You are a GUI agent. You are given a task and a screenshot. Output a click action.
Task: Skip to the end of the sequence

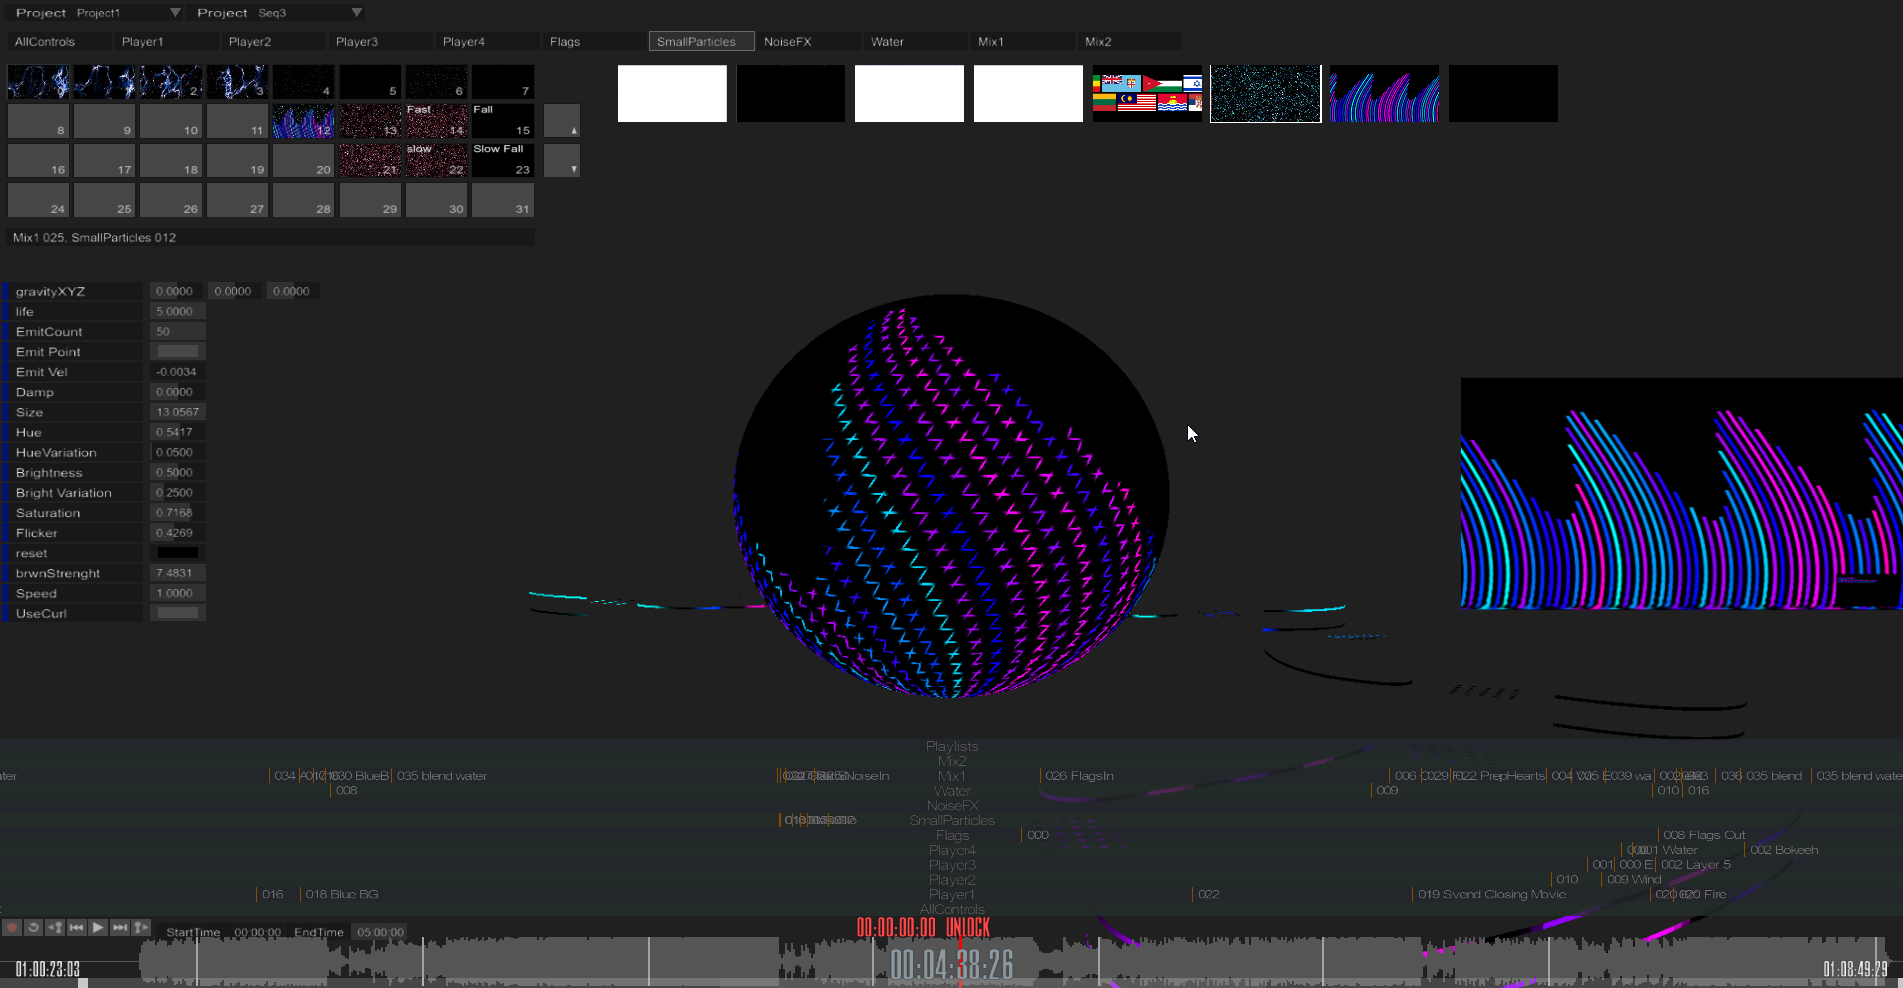119,928
